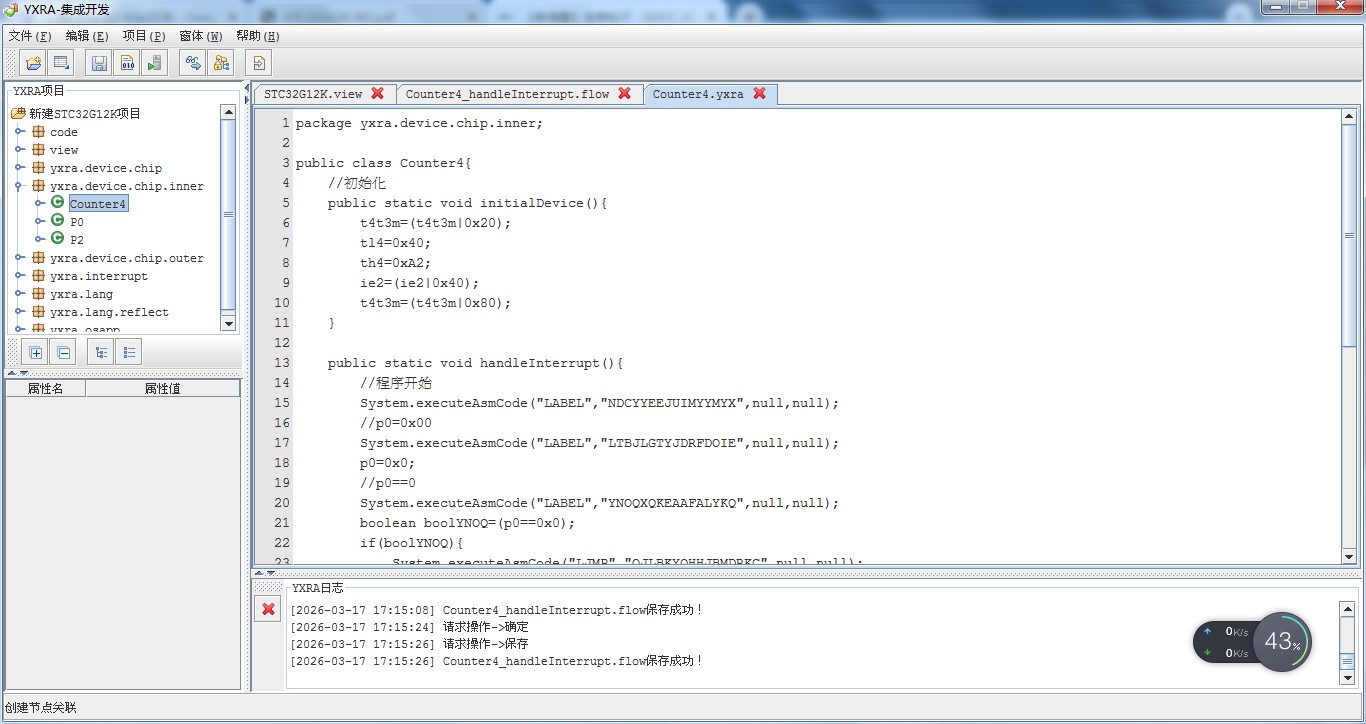Click line number 5 in the editor gutter
Screen dimensions: 1366x724
pyautogui.click(x=286, y=203)
